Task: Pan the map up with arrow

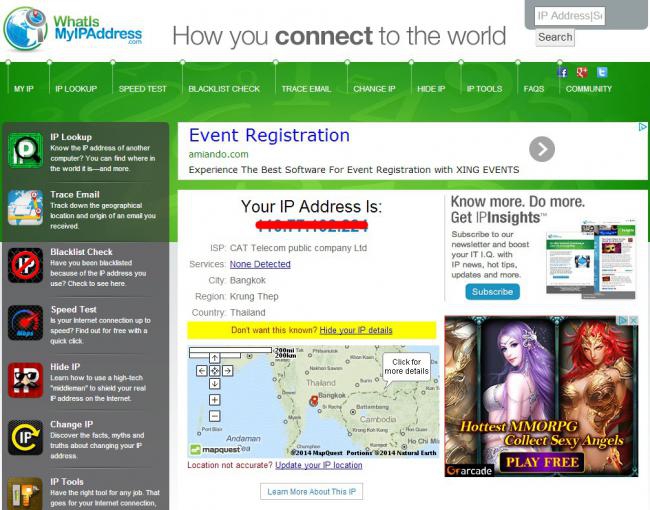Action: pos(214,358)
